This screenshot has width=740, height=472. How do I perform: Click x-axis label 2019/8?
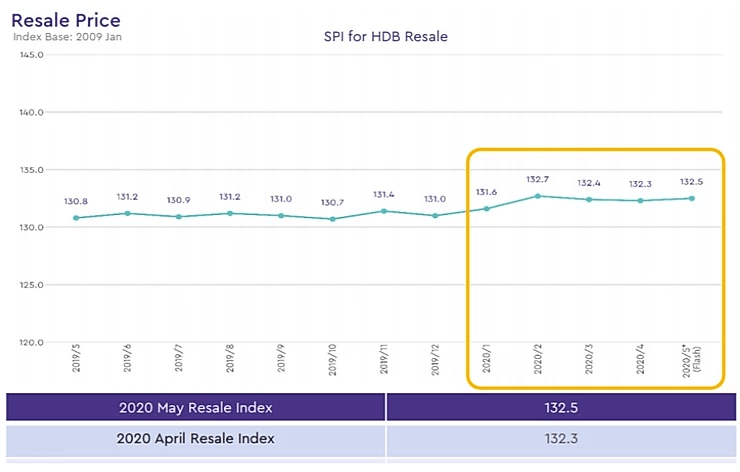[x=230, y=358]
